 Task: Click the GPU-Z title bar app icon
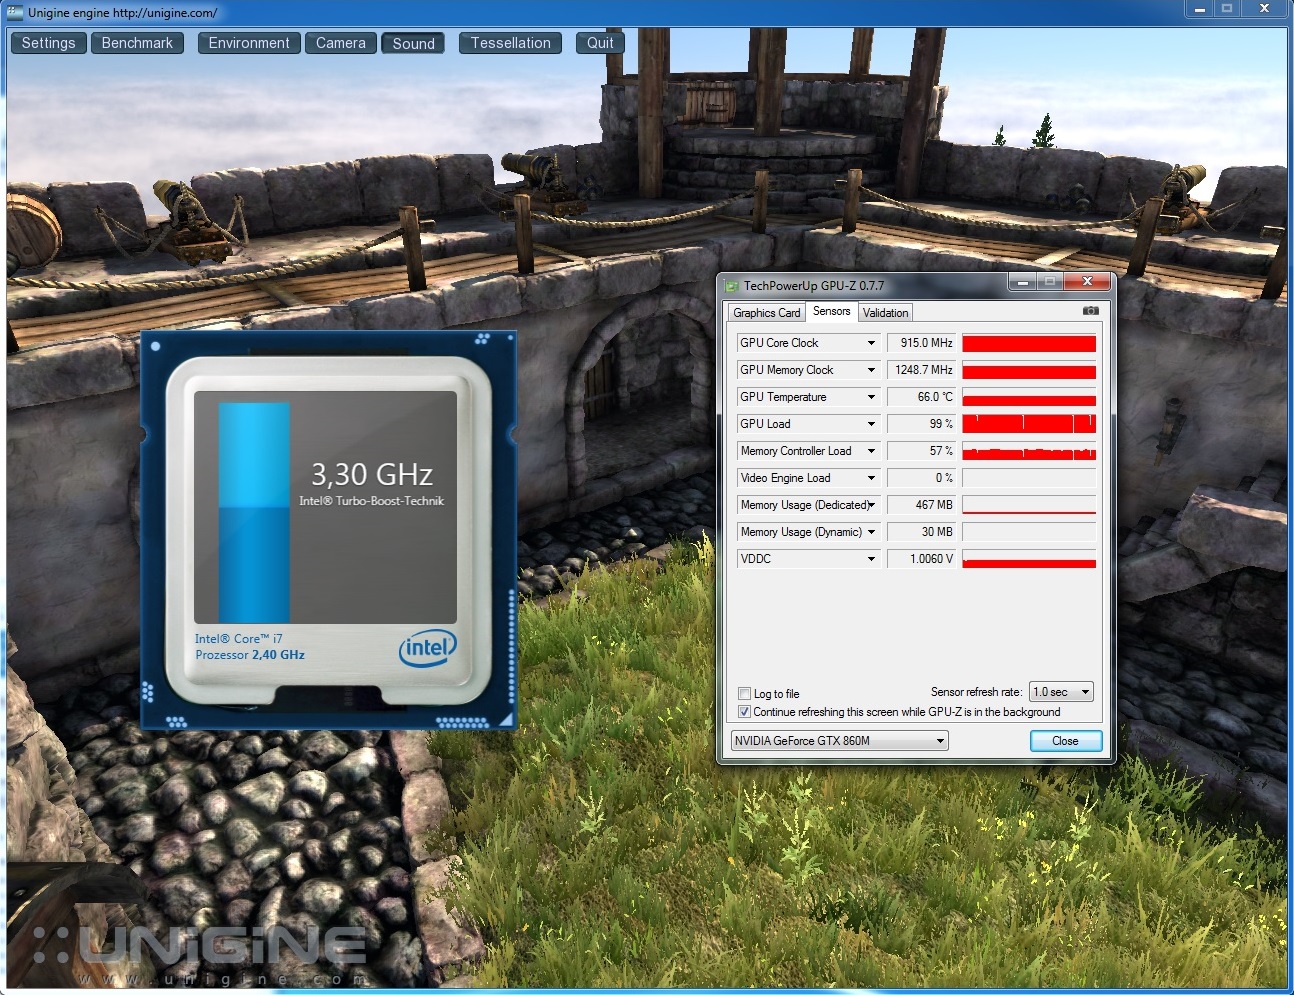tap(731, 286)
